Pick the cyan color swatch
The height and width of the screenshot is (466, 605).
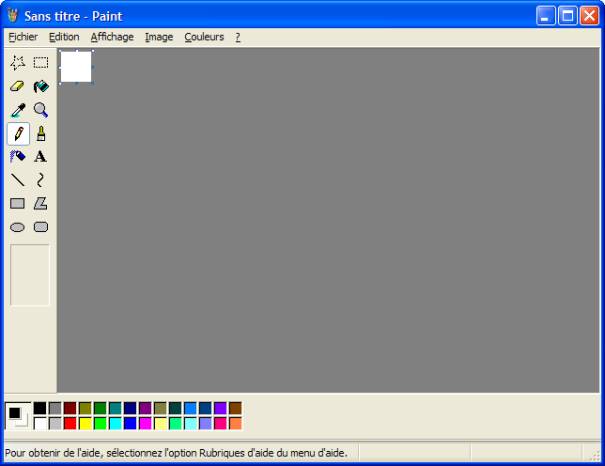point(115,424)
